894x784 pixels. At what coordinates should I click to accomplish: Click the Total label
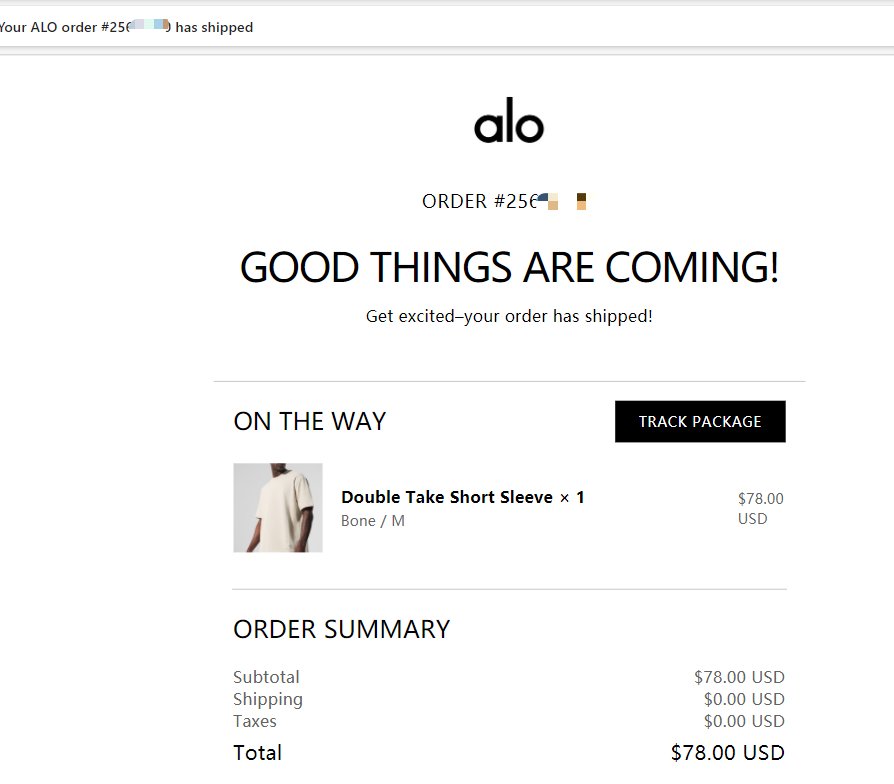pyautogui.click(x=258, y=753)
